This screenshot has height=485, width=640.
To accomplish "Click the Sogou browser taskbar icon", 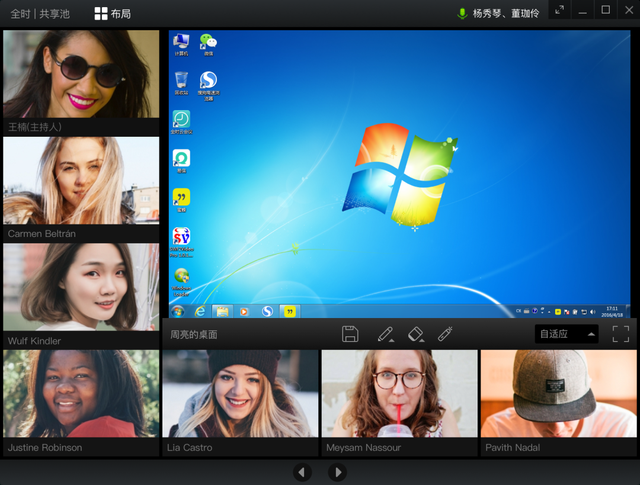I will tap(267, 311).
